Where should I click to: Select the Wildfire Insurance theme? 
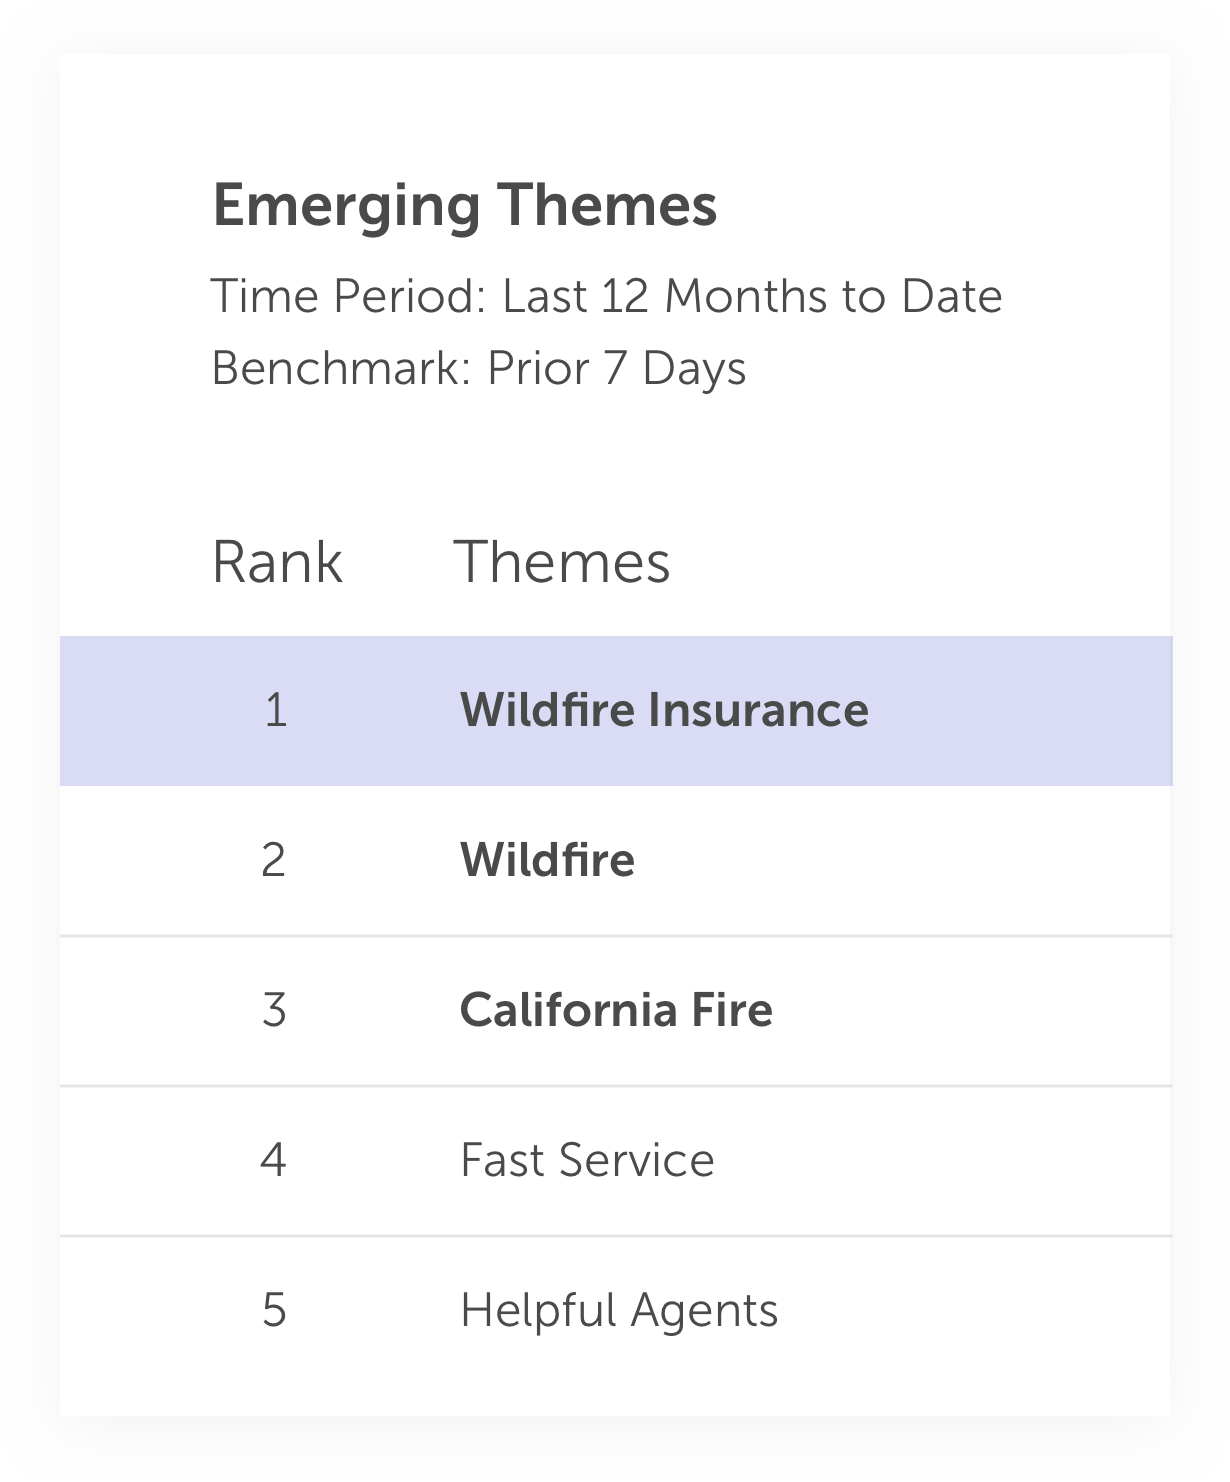tap(664, 710)
